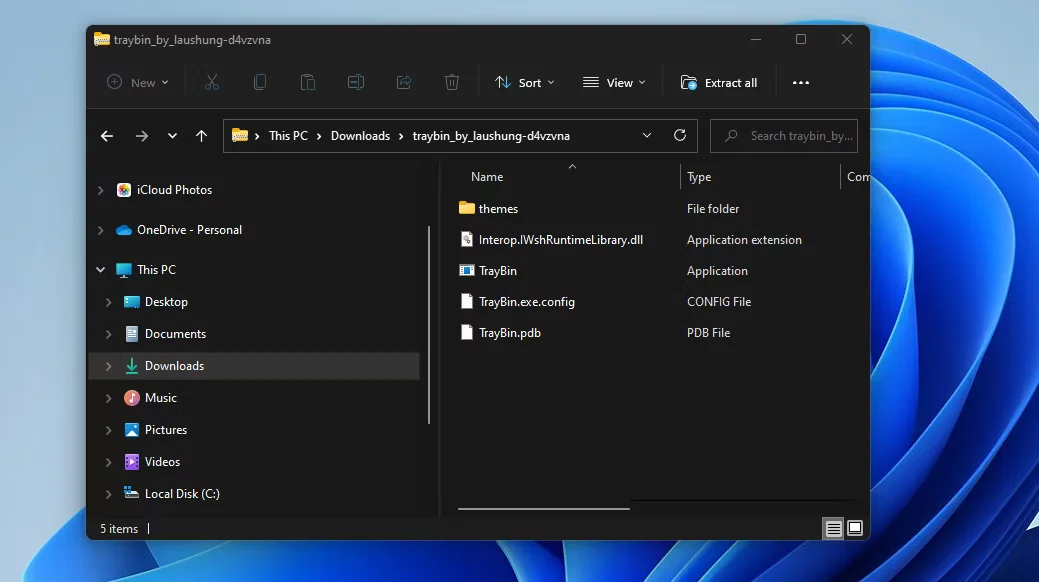Click This PC in the breadcrumb path

[288, 135]
